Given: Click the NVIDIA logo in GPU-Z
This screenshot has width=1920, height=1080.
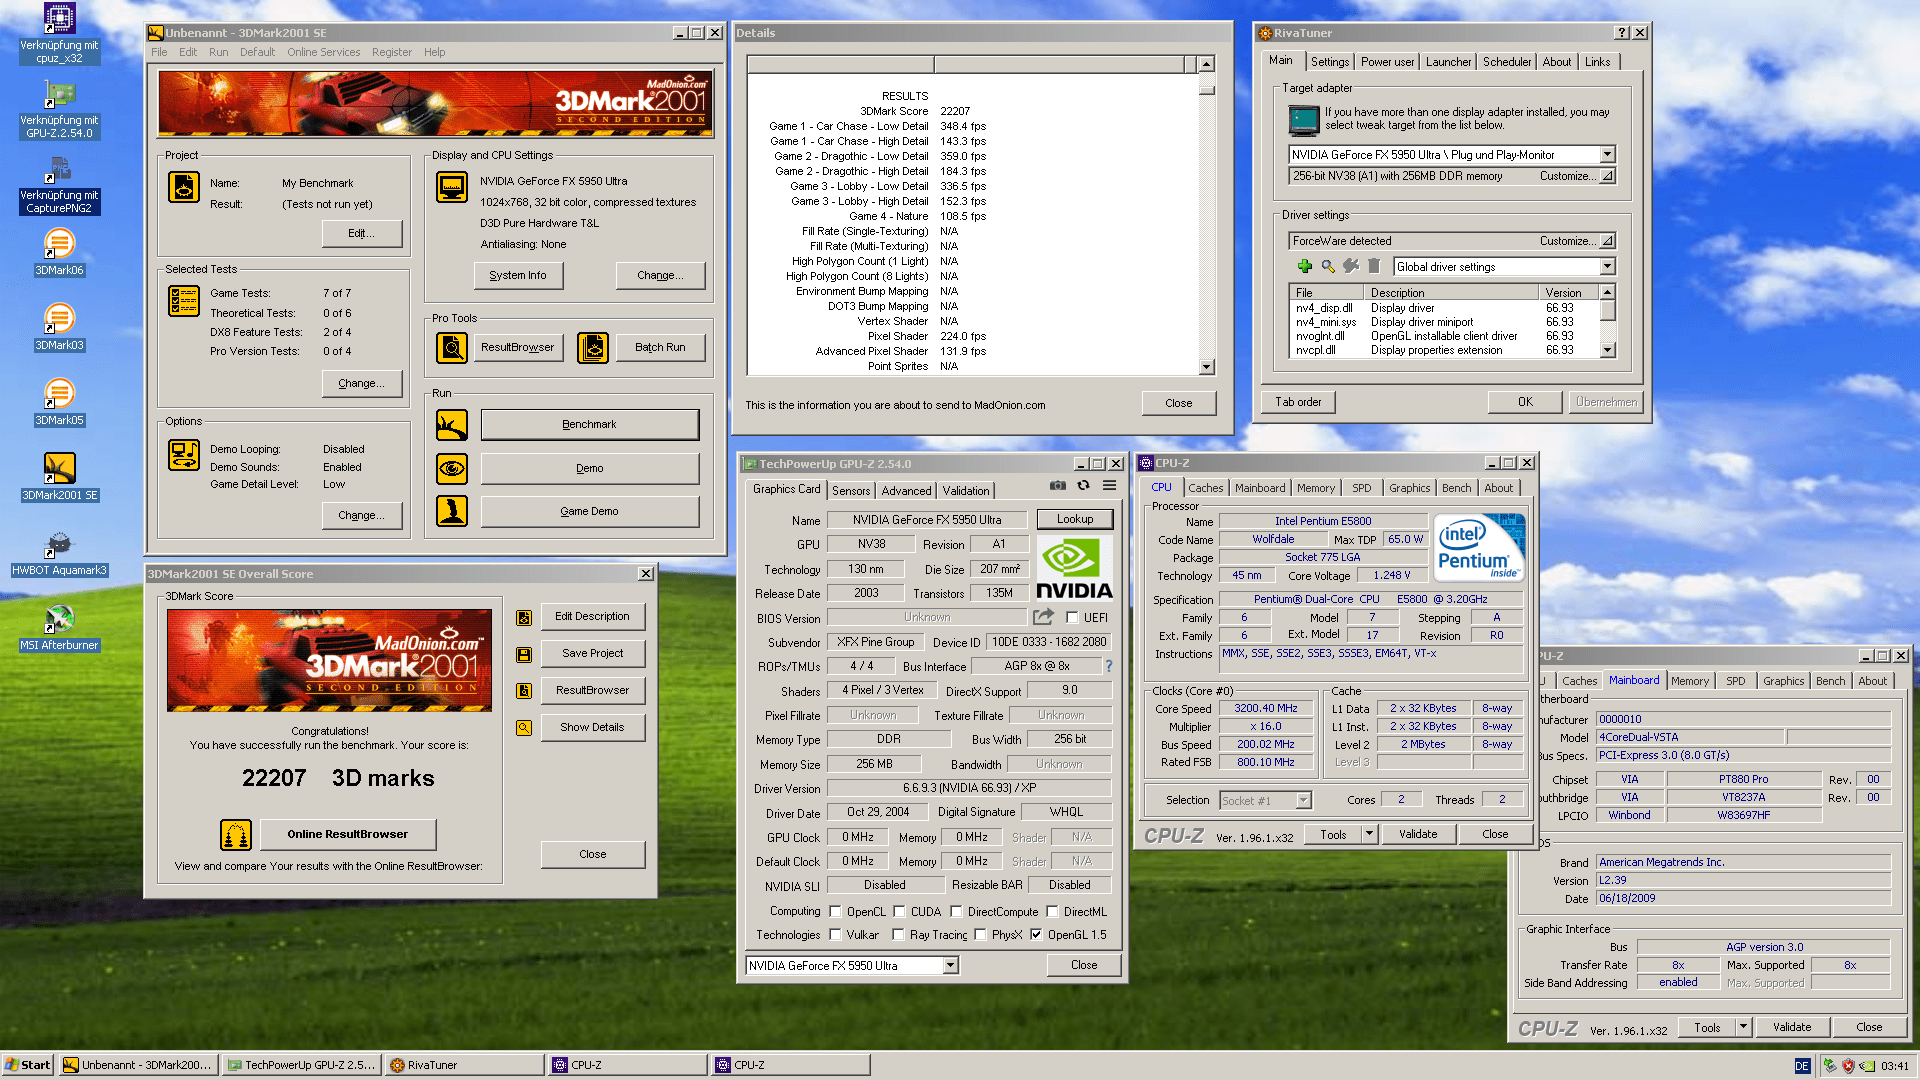Looking at the screenshot, I should click(x=1074, y=568).
